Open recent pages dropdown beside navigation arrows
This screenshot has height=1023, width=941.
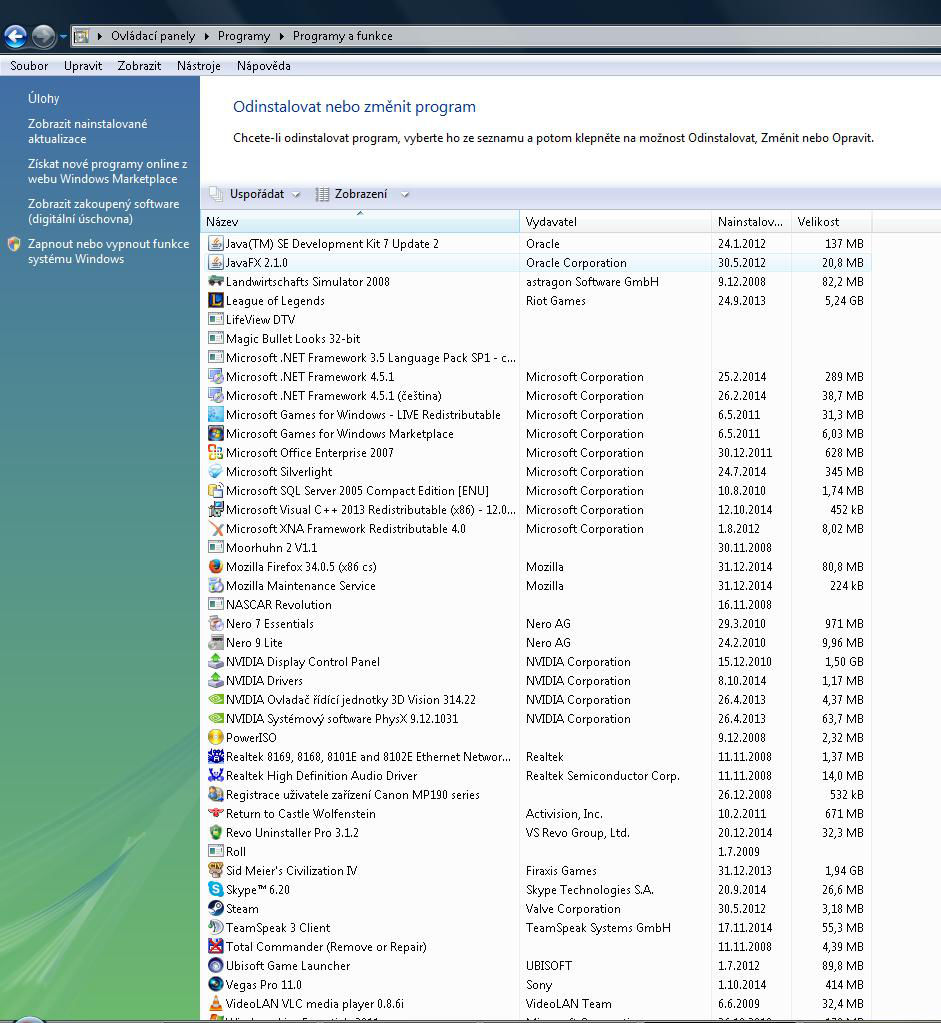(63, 37)
